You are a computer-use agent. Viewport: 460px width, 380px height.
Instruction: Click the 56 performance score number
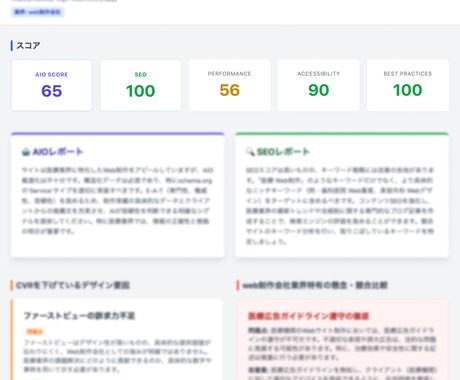coord(230,90)
